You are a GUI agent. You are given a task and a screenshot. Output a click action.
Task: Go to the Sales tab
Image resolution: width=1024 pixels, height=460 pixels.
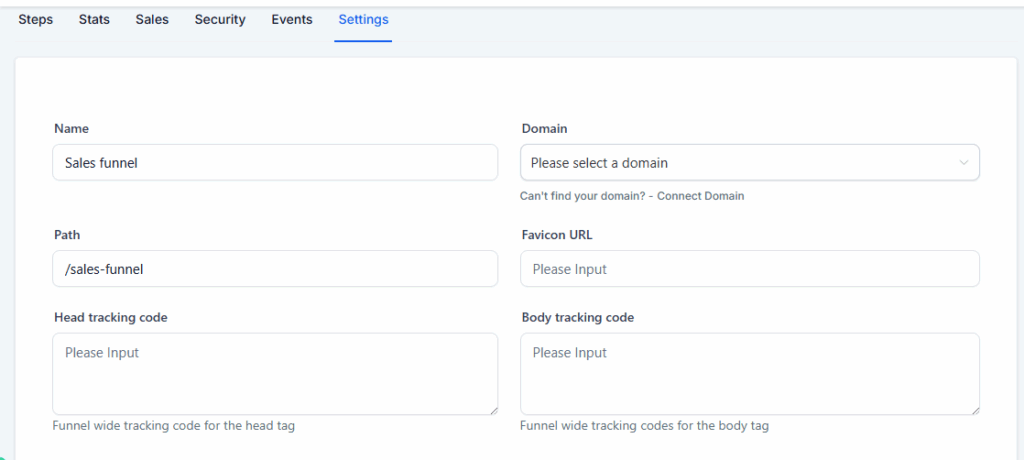click(x=152, y=20)
